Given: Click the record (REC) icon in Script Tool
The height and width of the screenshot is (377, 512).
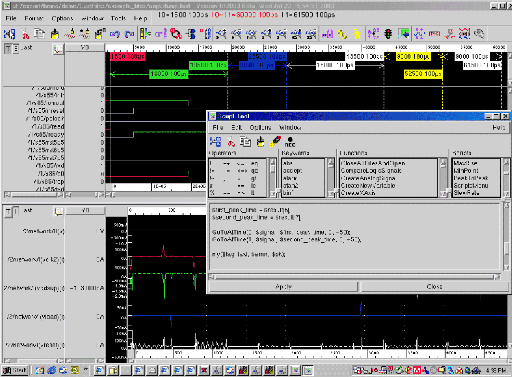Looking at the screenshot, I should tap(290, 142).
